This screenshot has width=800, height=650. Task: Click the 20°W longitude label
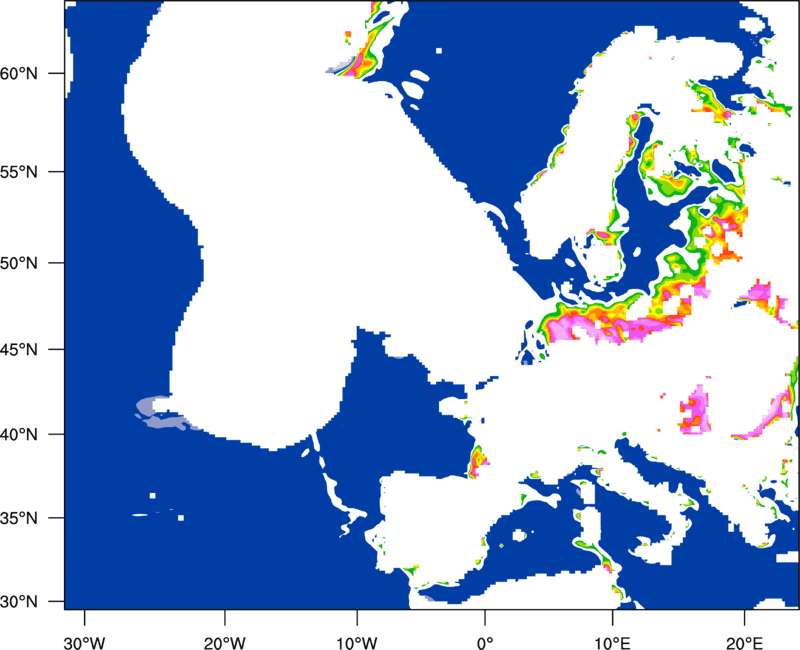click(224, 643)
